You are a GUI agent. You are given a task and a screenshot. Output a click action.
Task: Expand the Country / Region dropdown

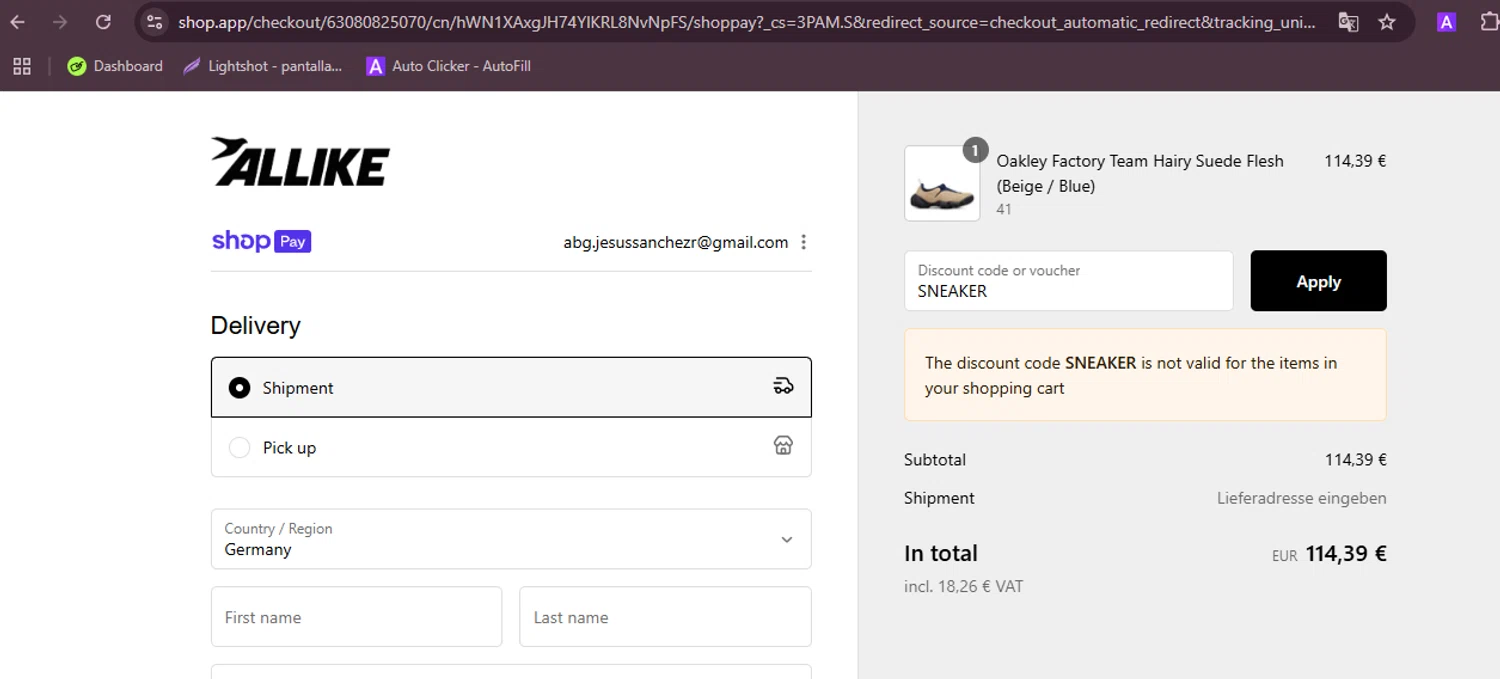click(x=511, y=539)
